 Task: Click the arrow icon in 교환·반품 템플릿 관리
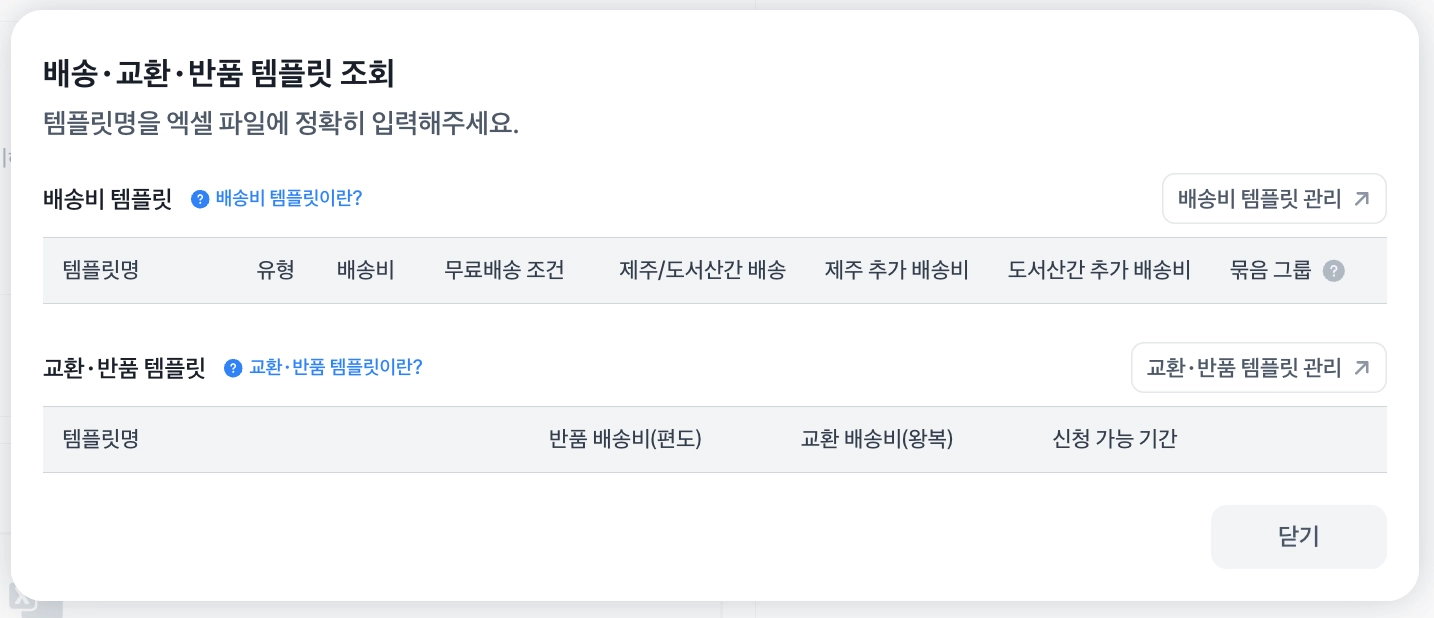pos(1361,368)
